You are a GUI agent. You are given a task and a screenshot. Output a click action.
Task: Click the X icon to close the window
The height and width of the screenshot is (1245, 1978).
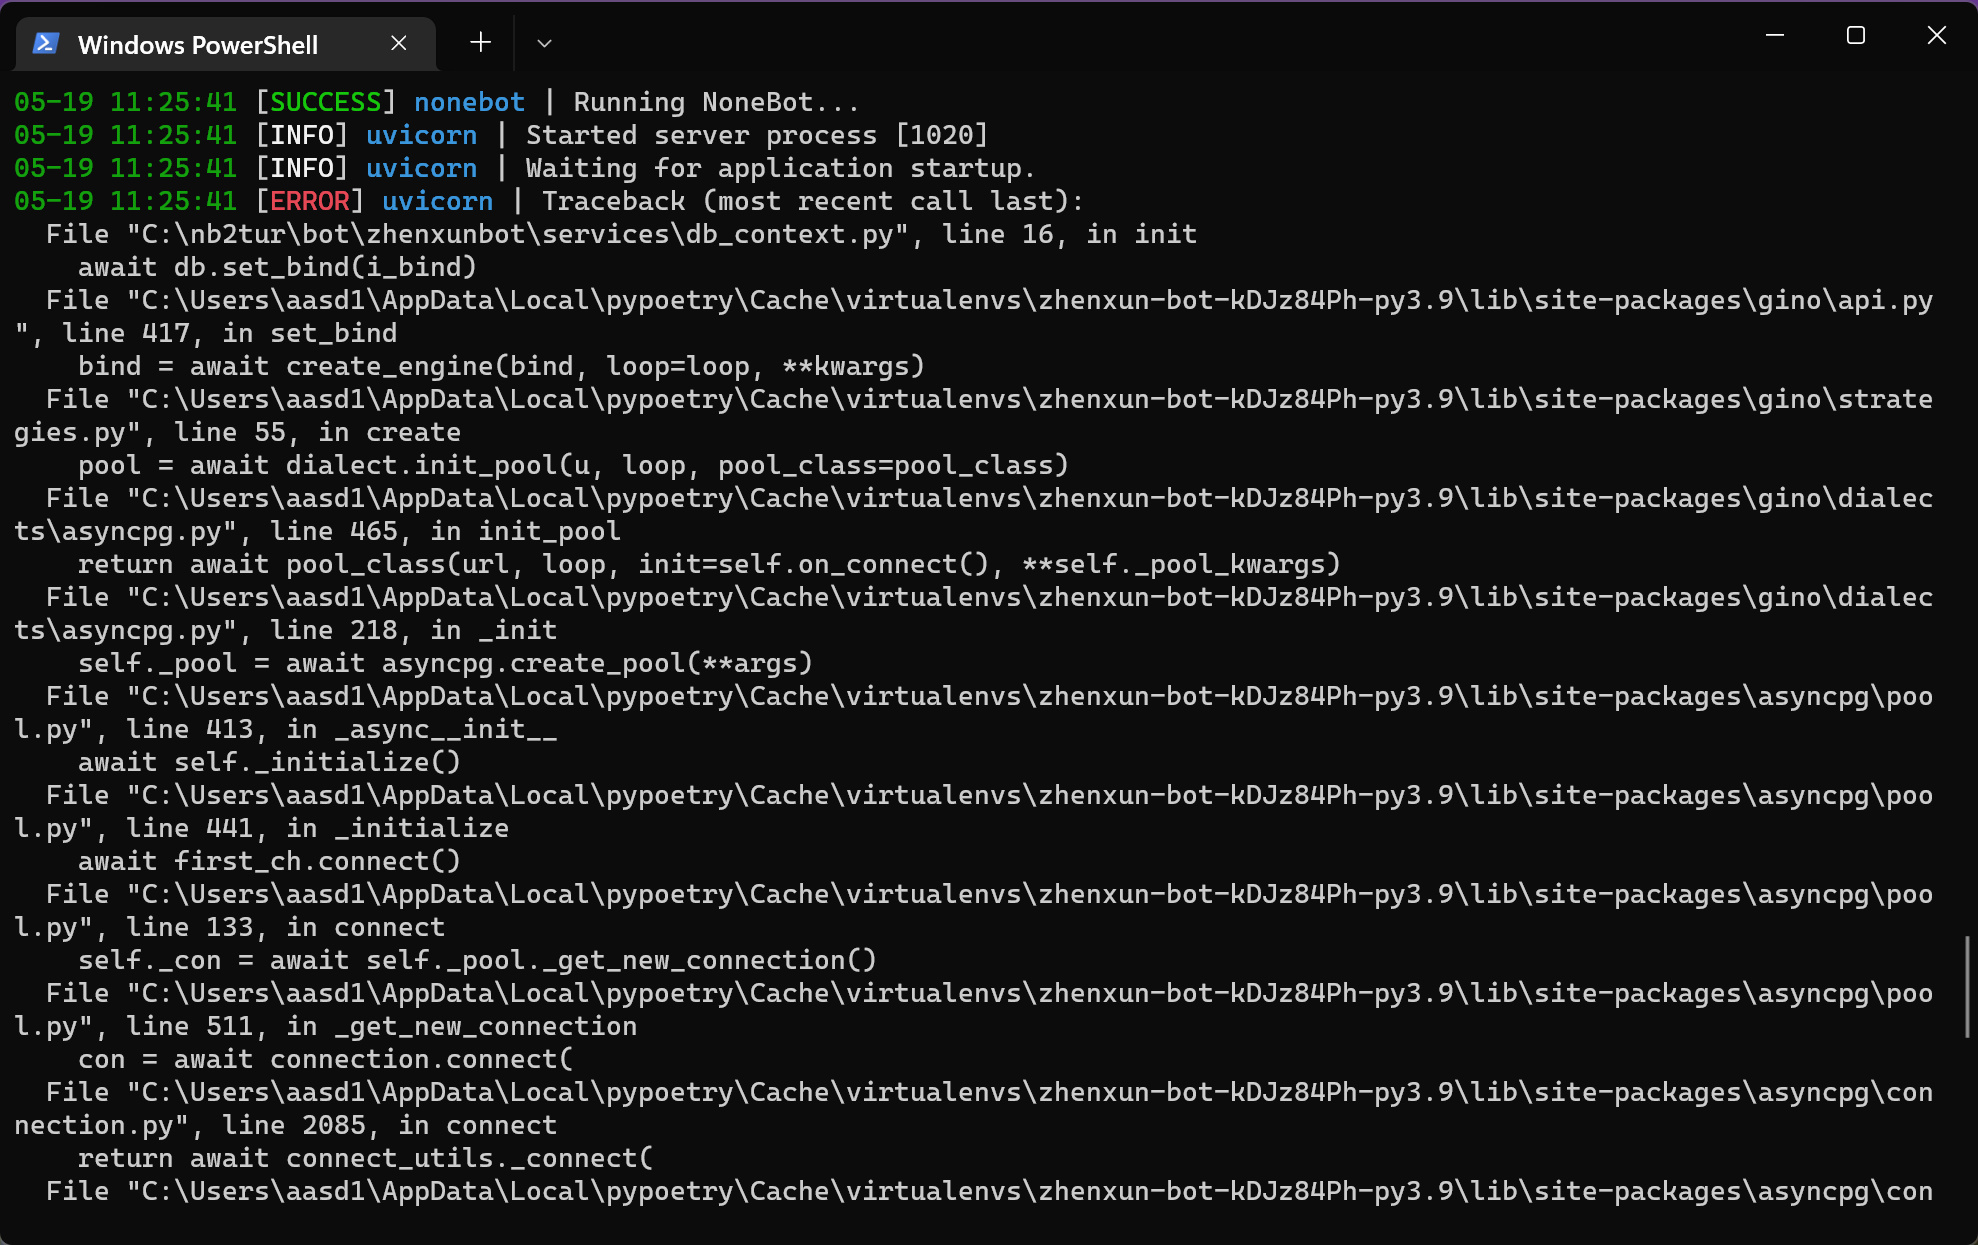(1936, 35)
